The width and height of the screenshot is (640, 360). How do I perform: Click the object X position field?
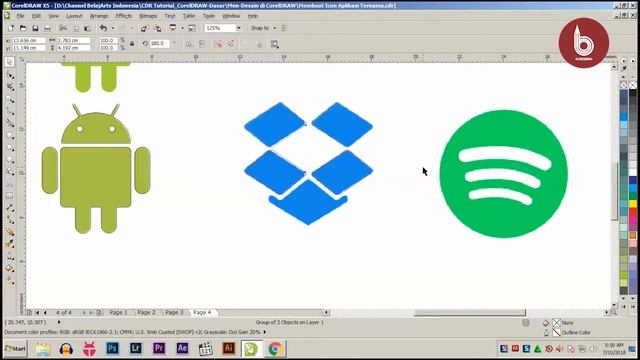tap(29, 40)
